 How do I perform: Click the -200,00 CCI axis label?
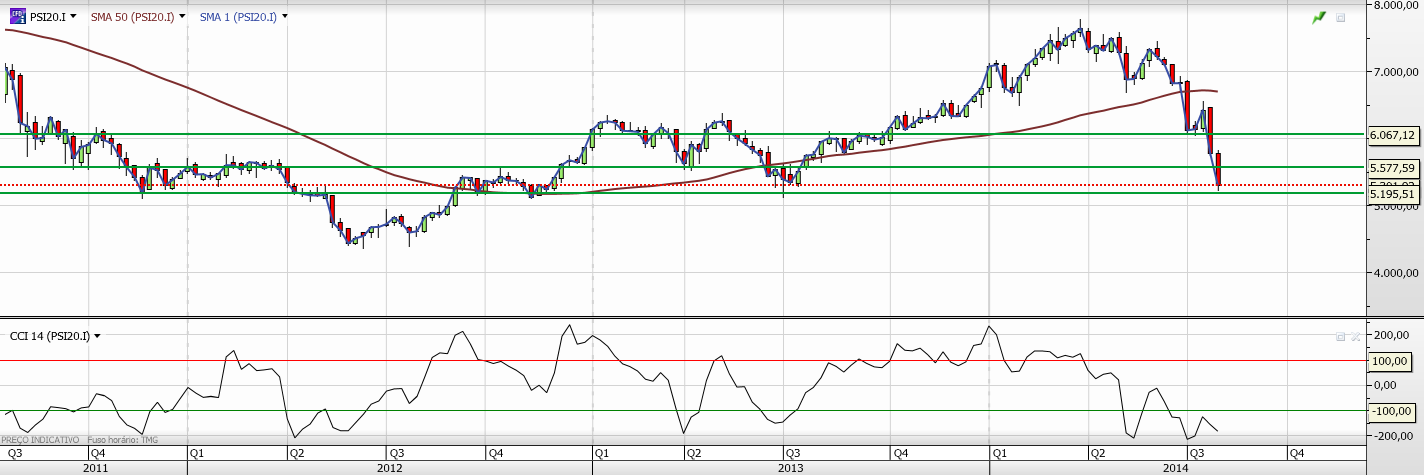(x=1392, y=436)
